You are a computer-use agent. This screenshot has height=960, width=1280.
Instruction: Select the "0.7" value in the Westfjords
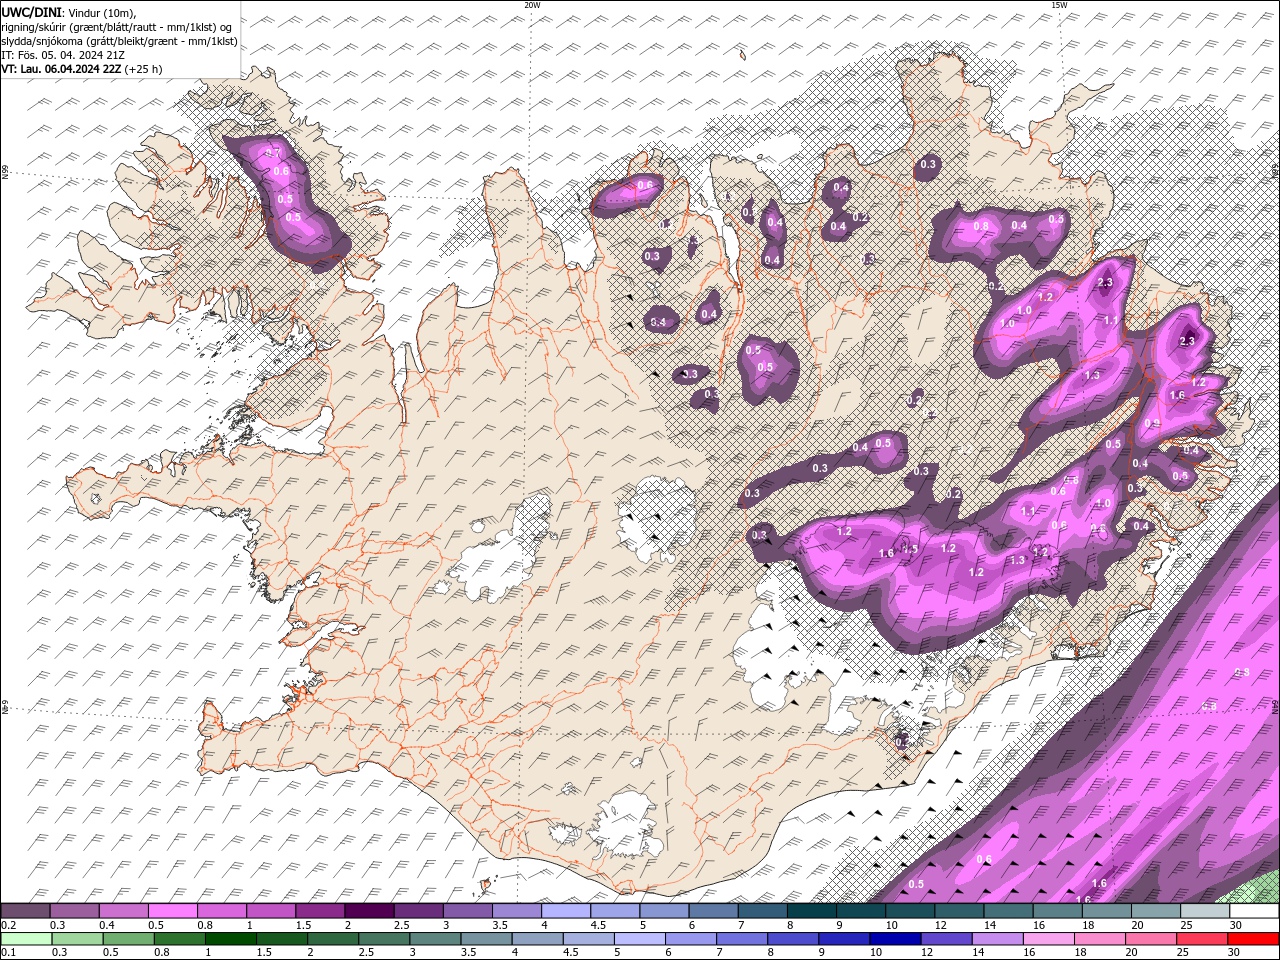(272, 153)
